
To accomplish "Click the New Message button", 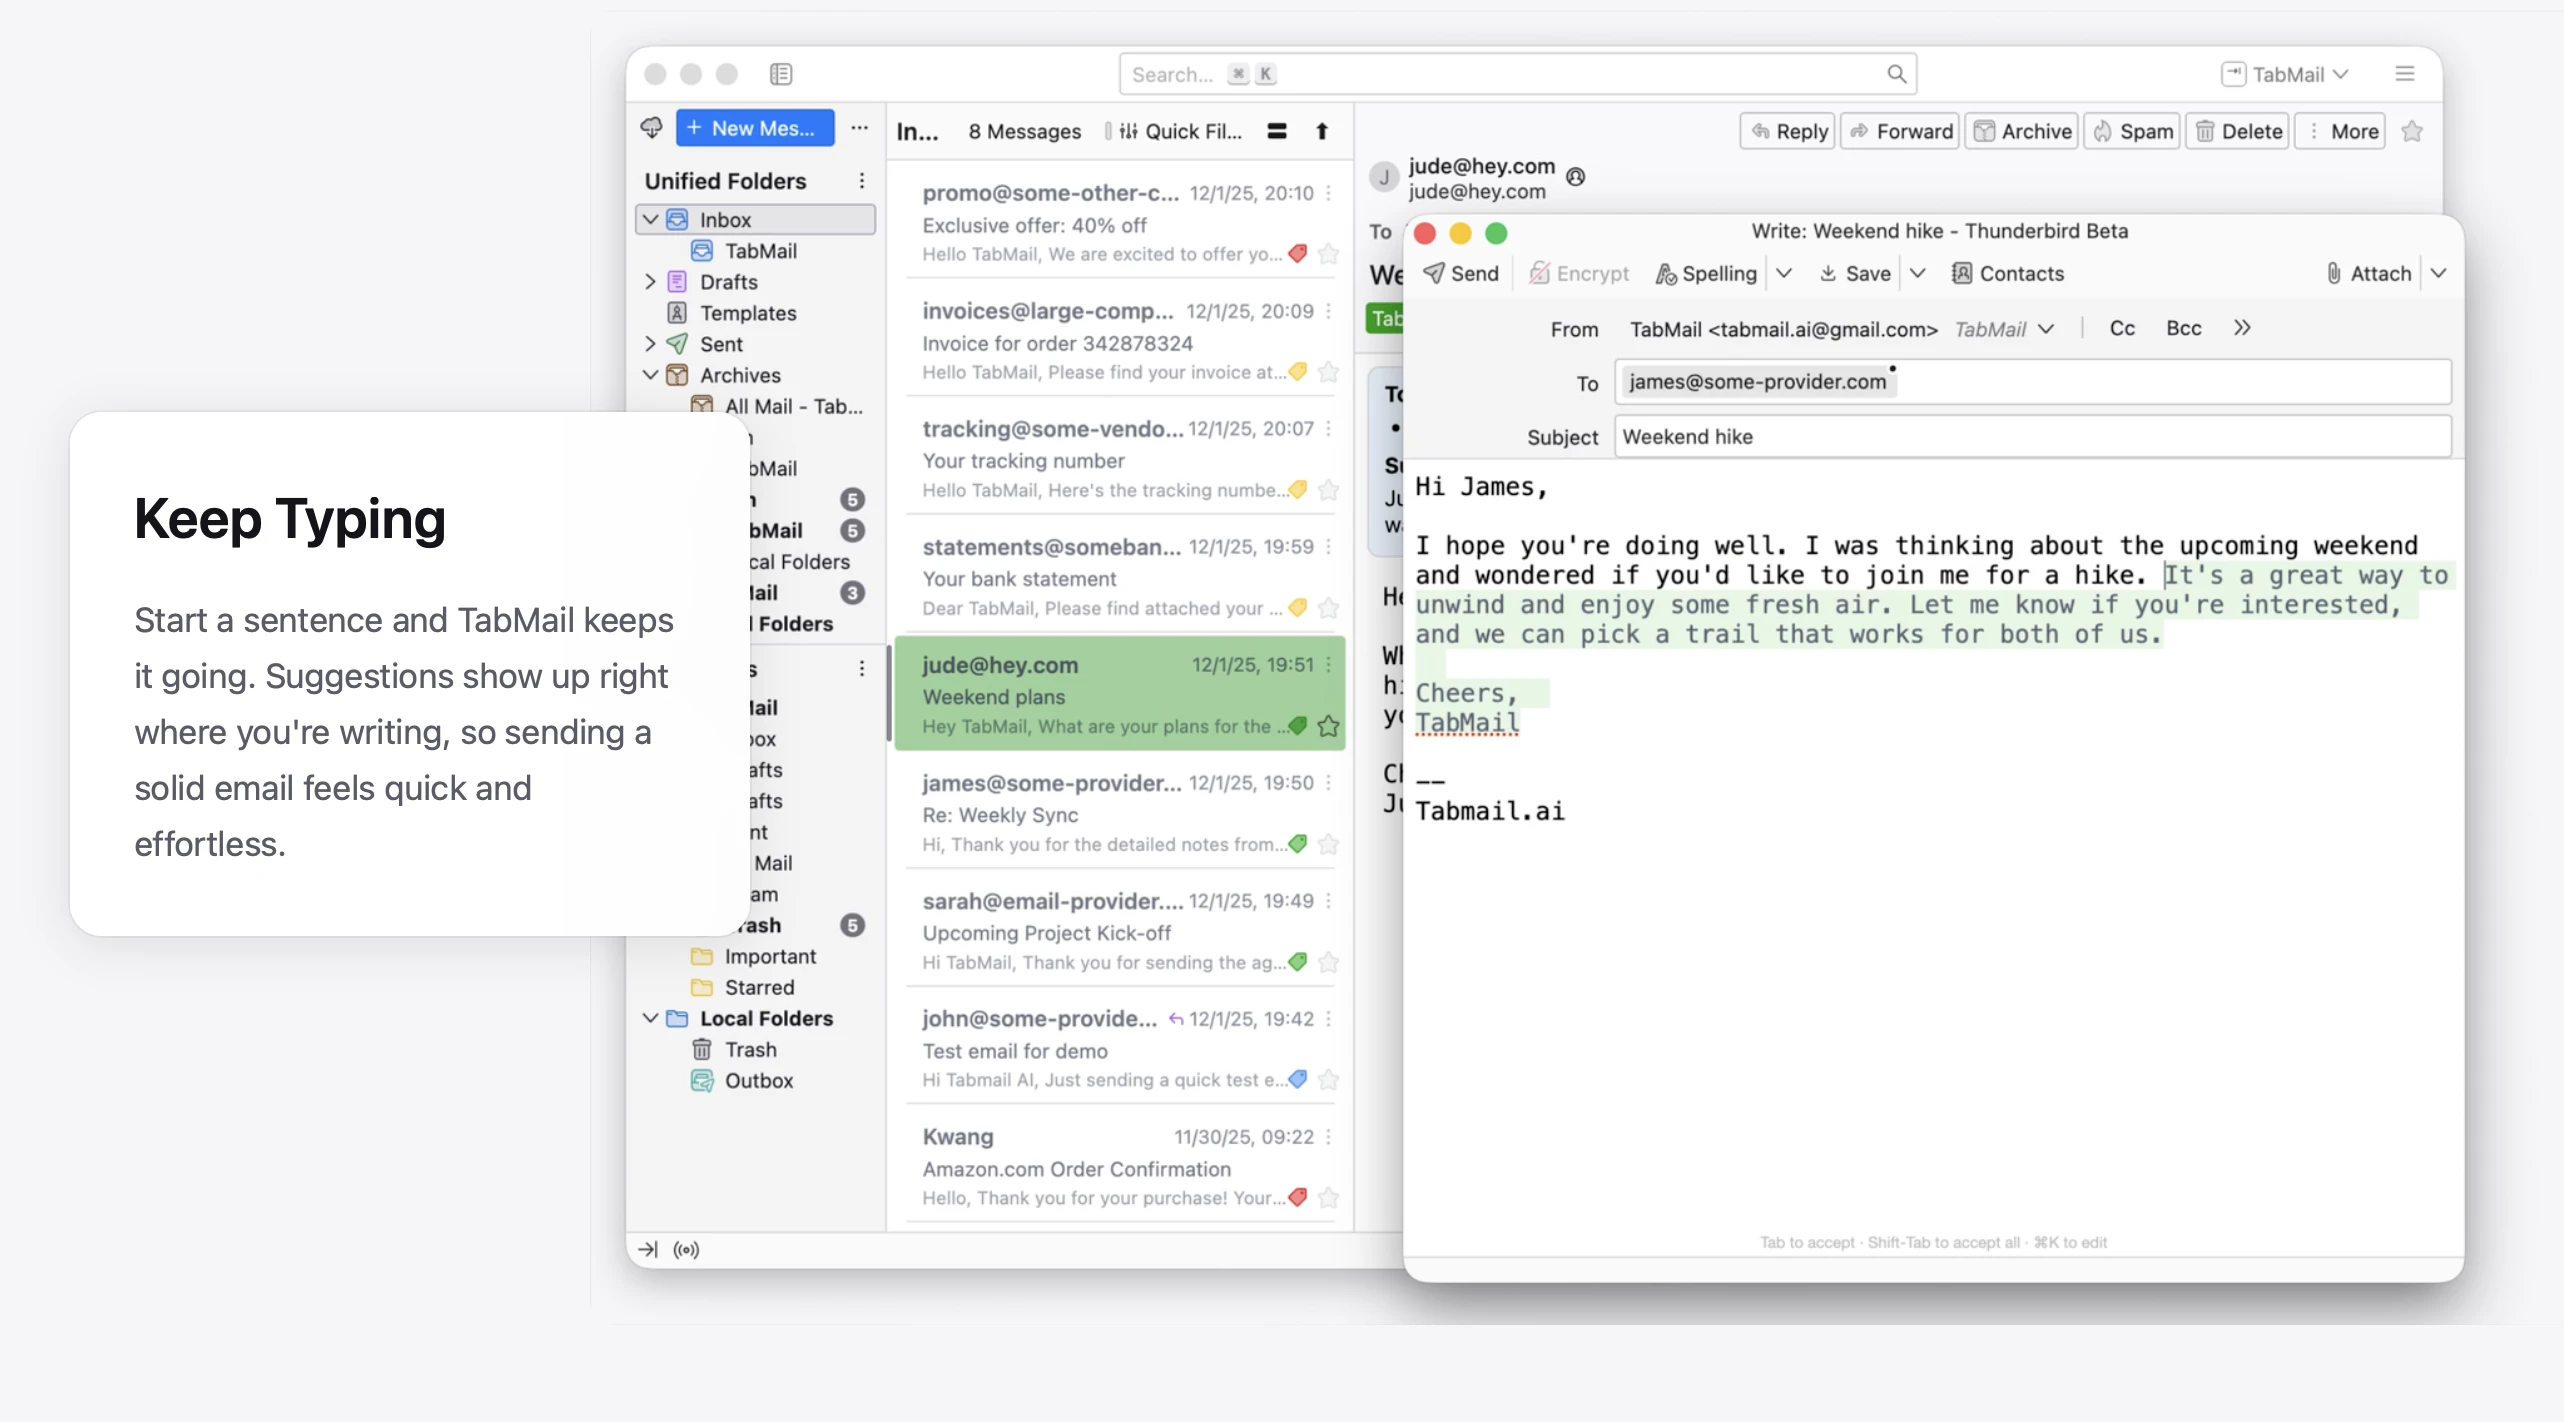I will tap(754, 127).
